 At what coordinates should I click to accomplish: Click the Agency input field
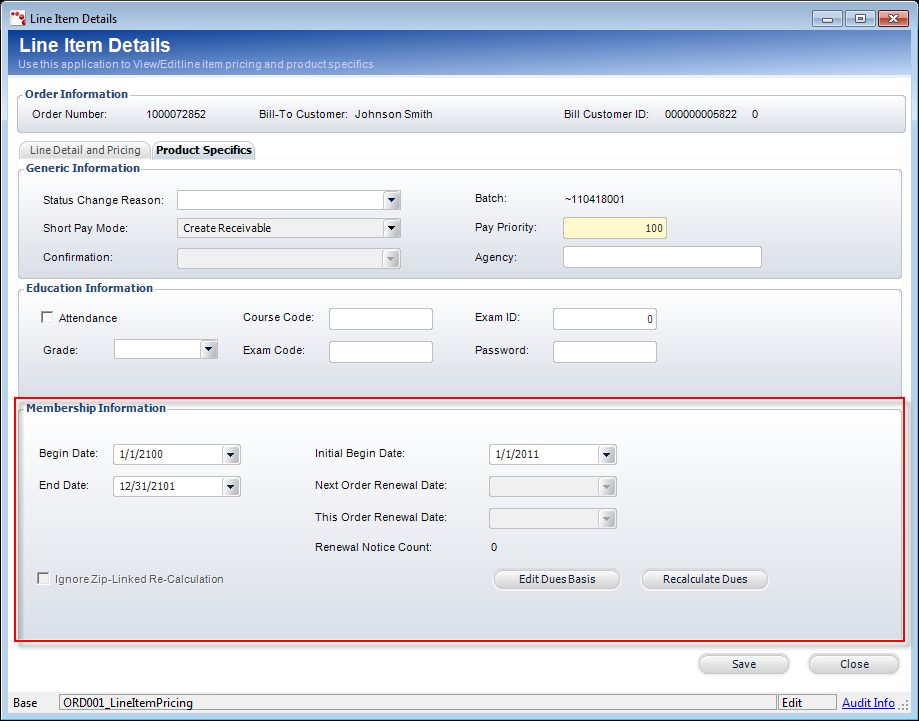pos(662,258)
